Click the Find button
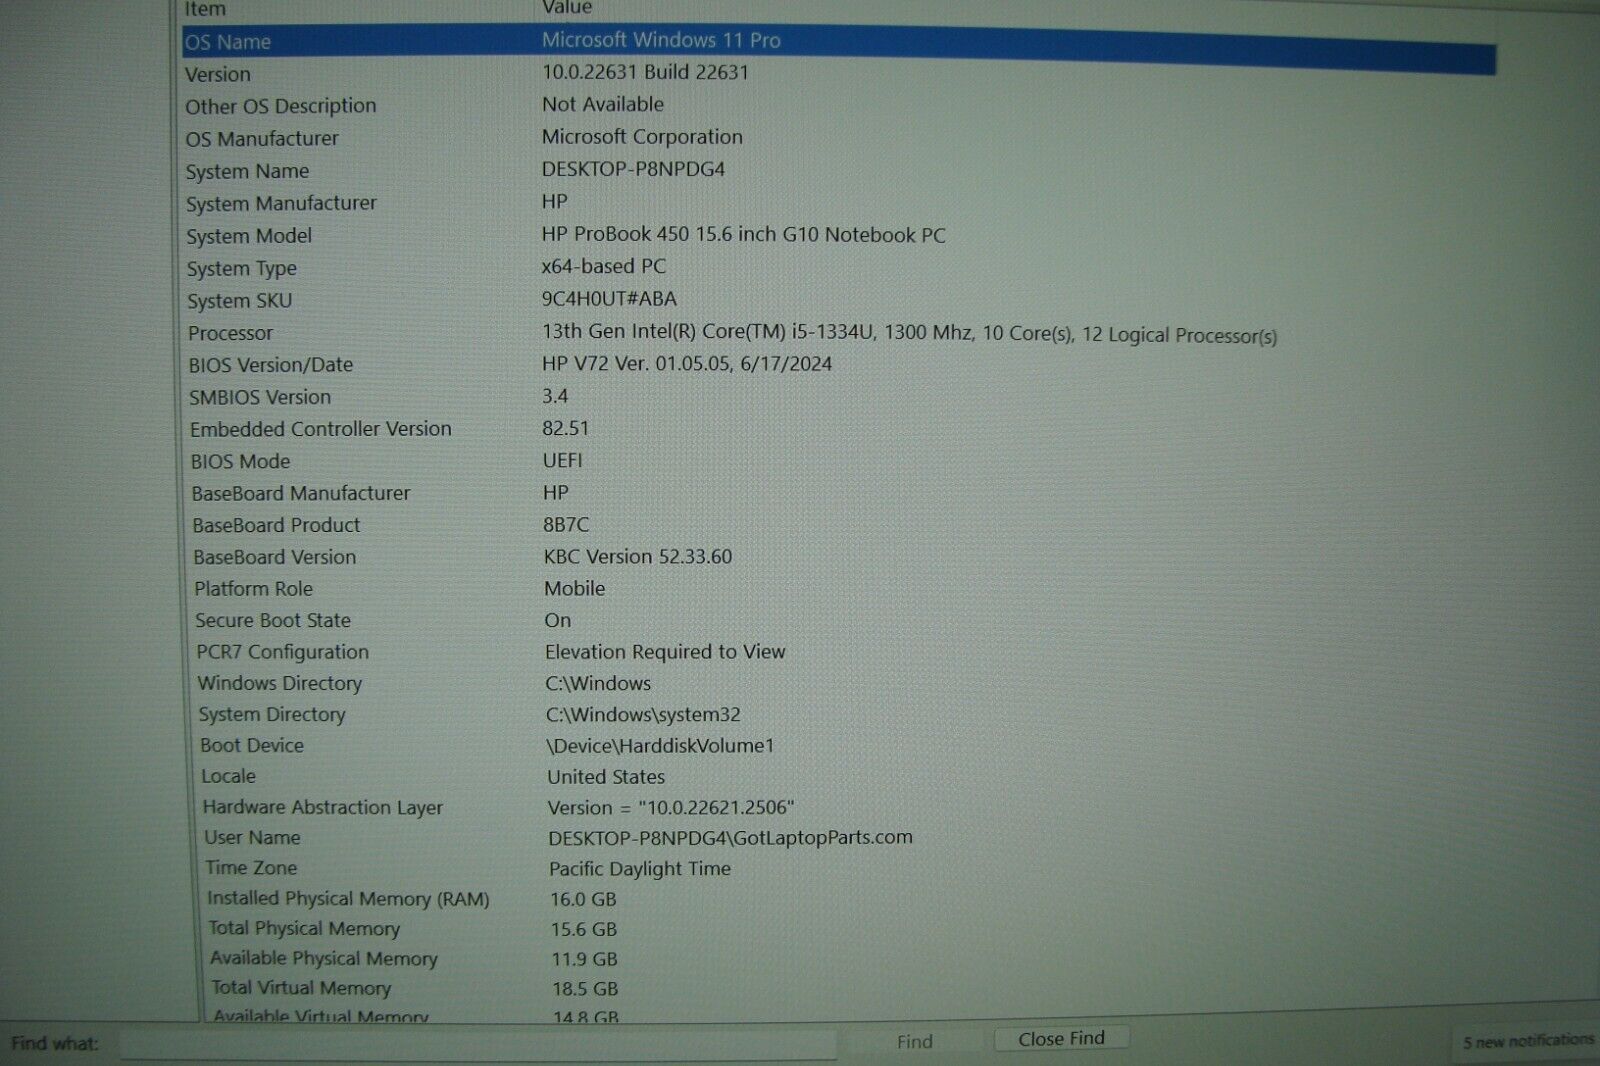Screen dimensions: 1600x1066 coord(914,1042)
